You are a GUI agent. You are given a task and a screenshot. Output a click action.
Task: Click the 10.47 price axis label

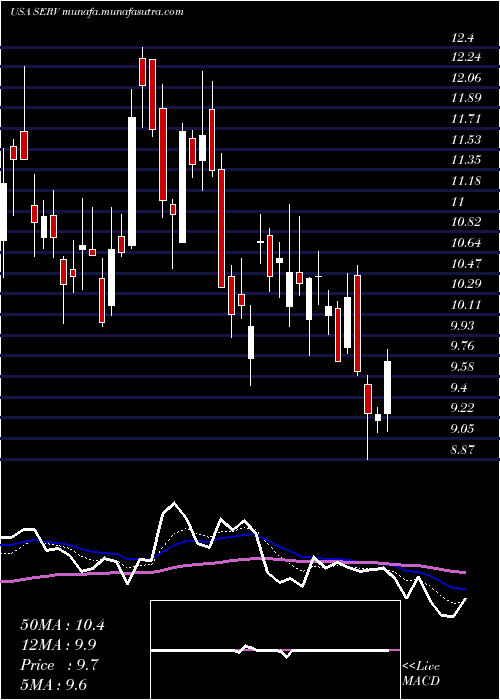click(x=466, y=263)
